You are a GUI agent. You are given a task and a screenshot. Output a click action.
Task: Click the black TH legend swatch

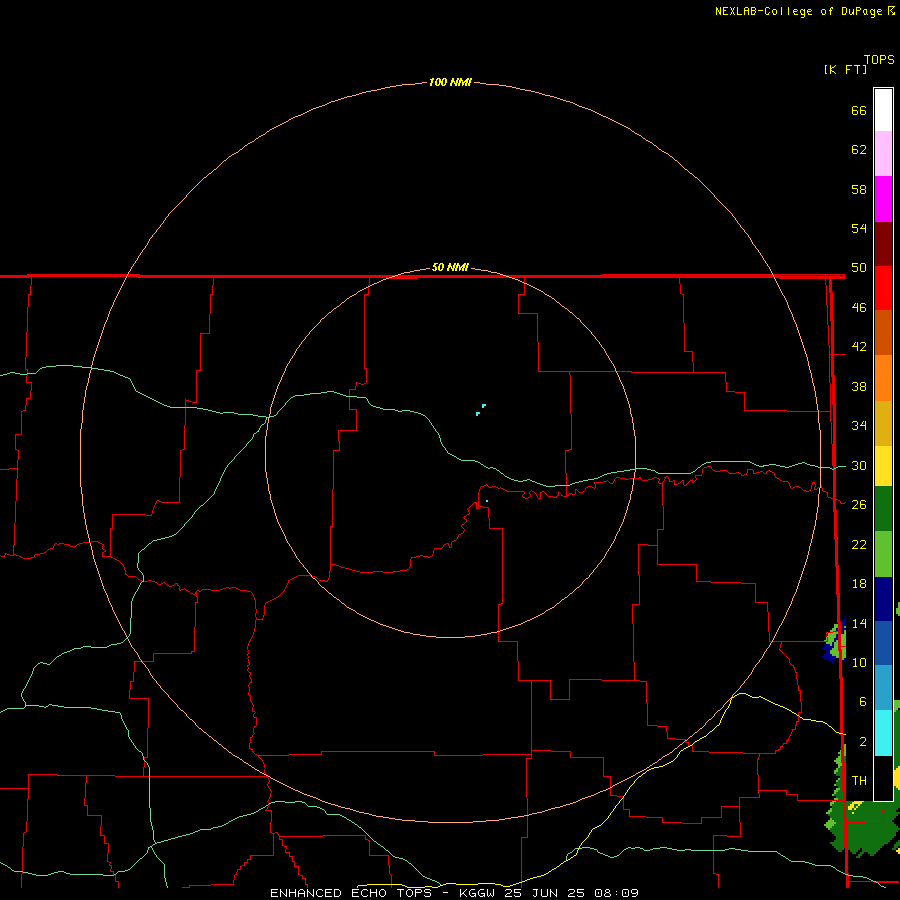[883, 777]
